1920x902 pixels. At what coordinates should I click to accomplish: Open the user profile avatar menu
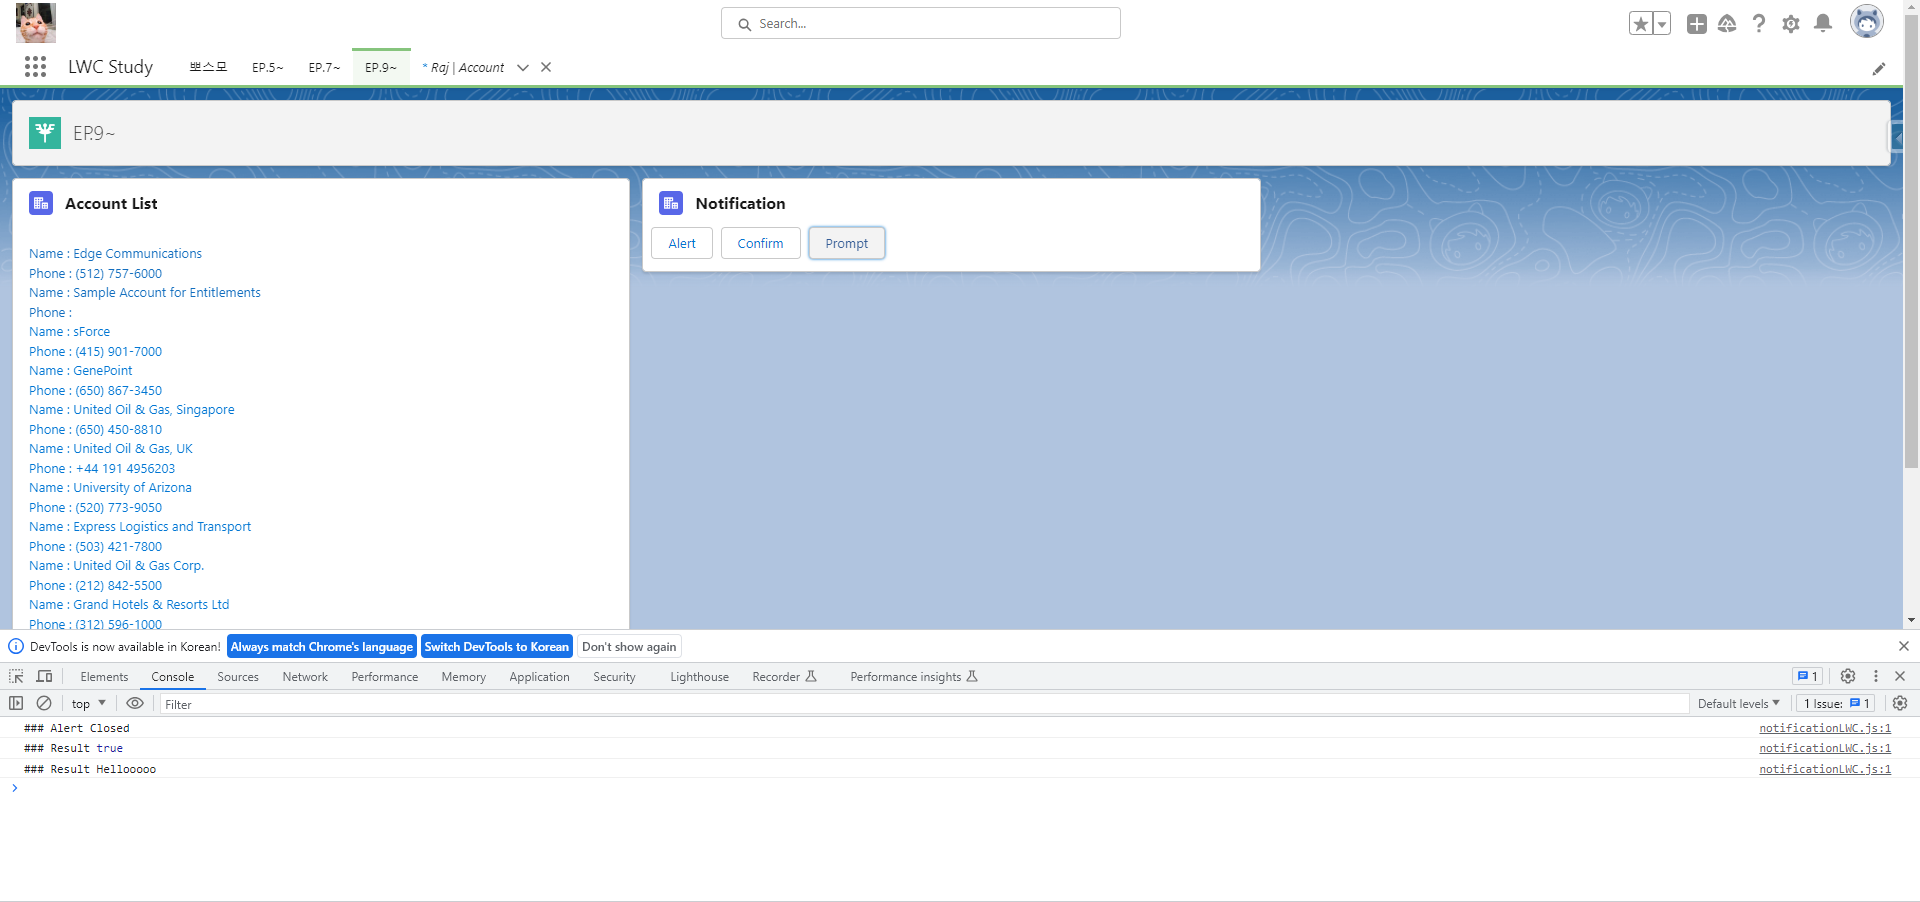point(1866,22)
